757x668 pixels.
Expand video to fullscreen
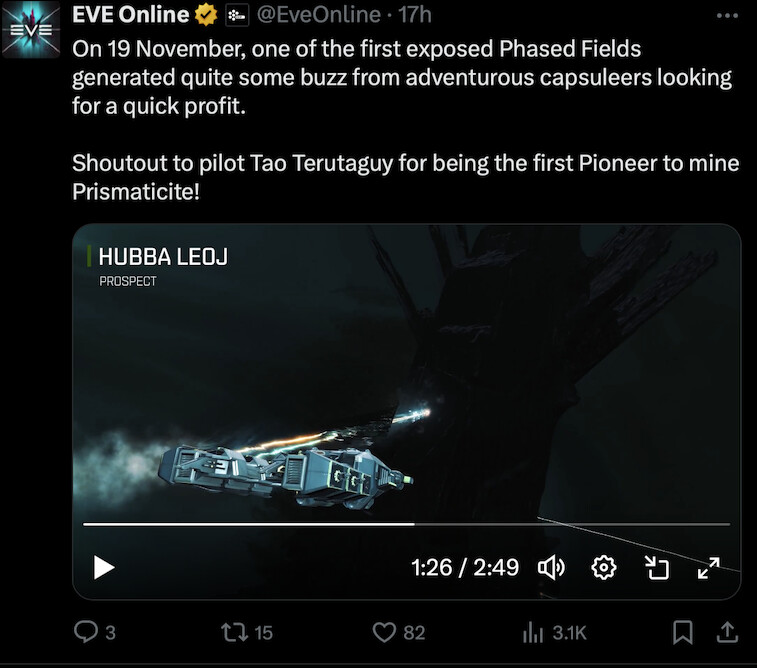click(x=709, y=567)
